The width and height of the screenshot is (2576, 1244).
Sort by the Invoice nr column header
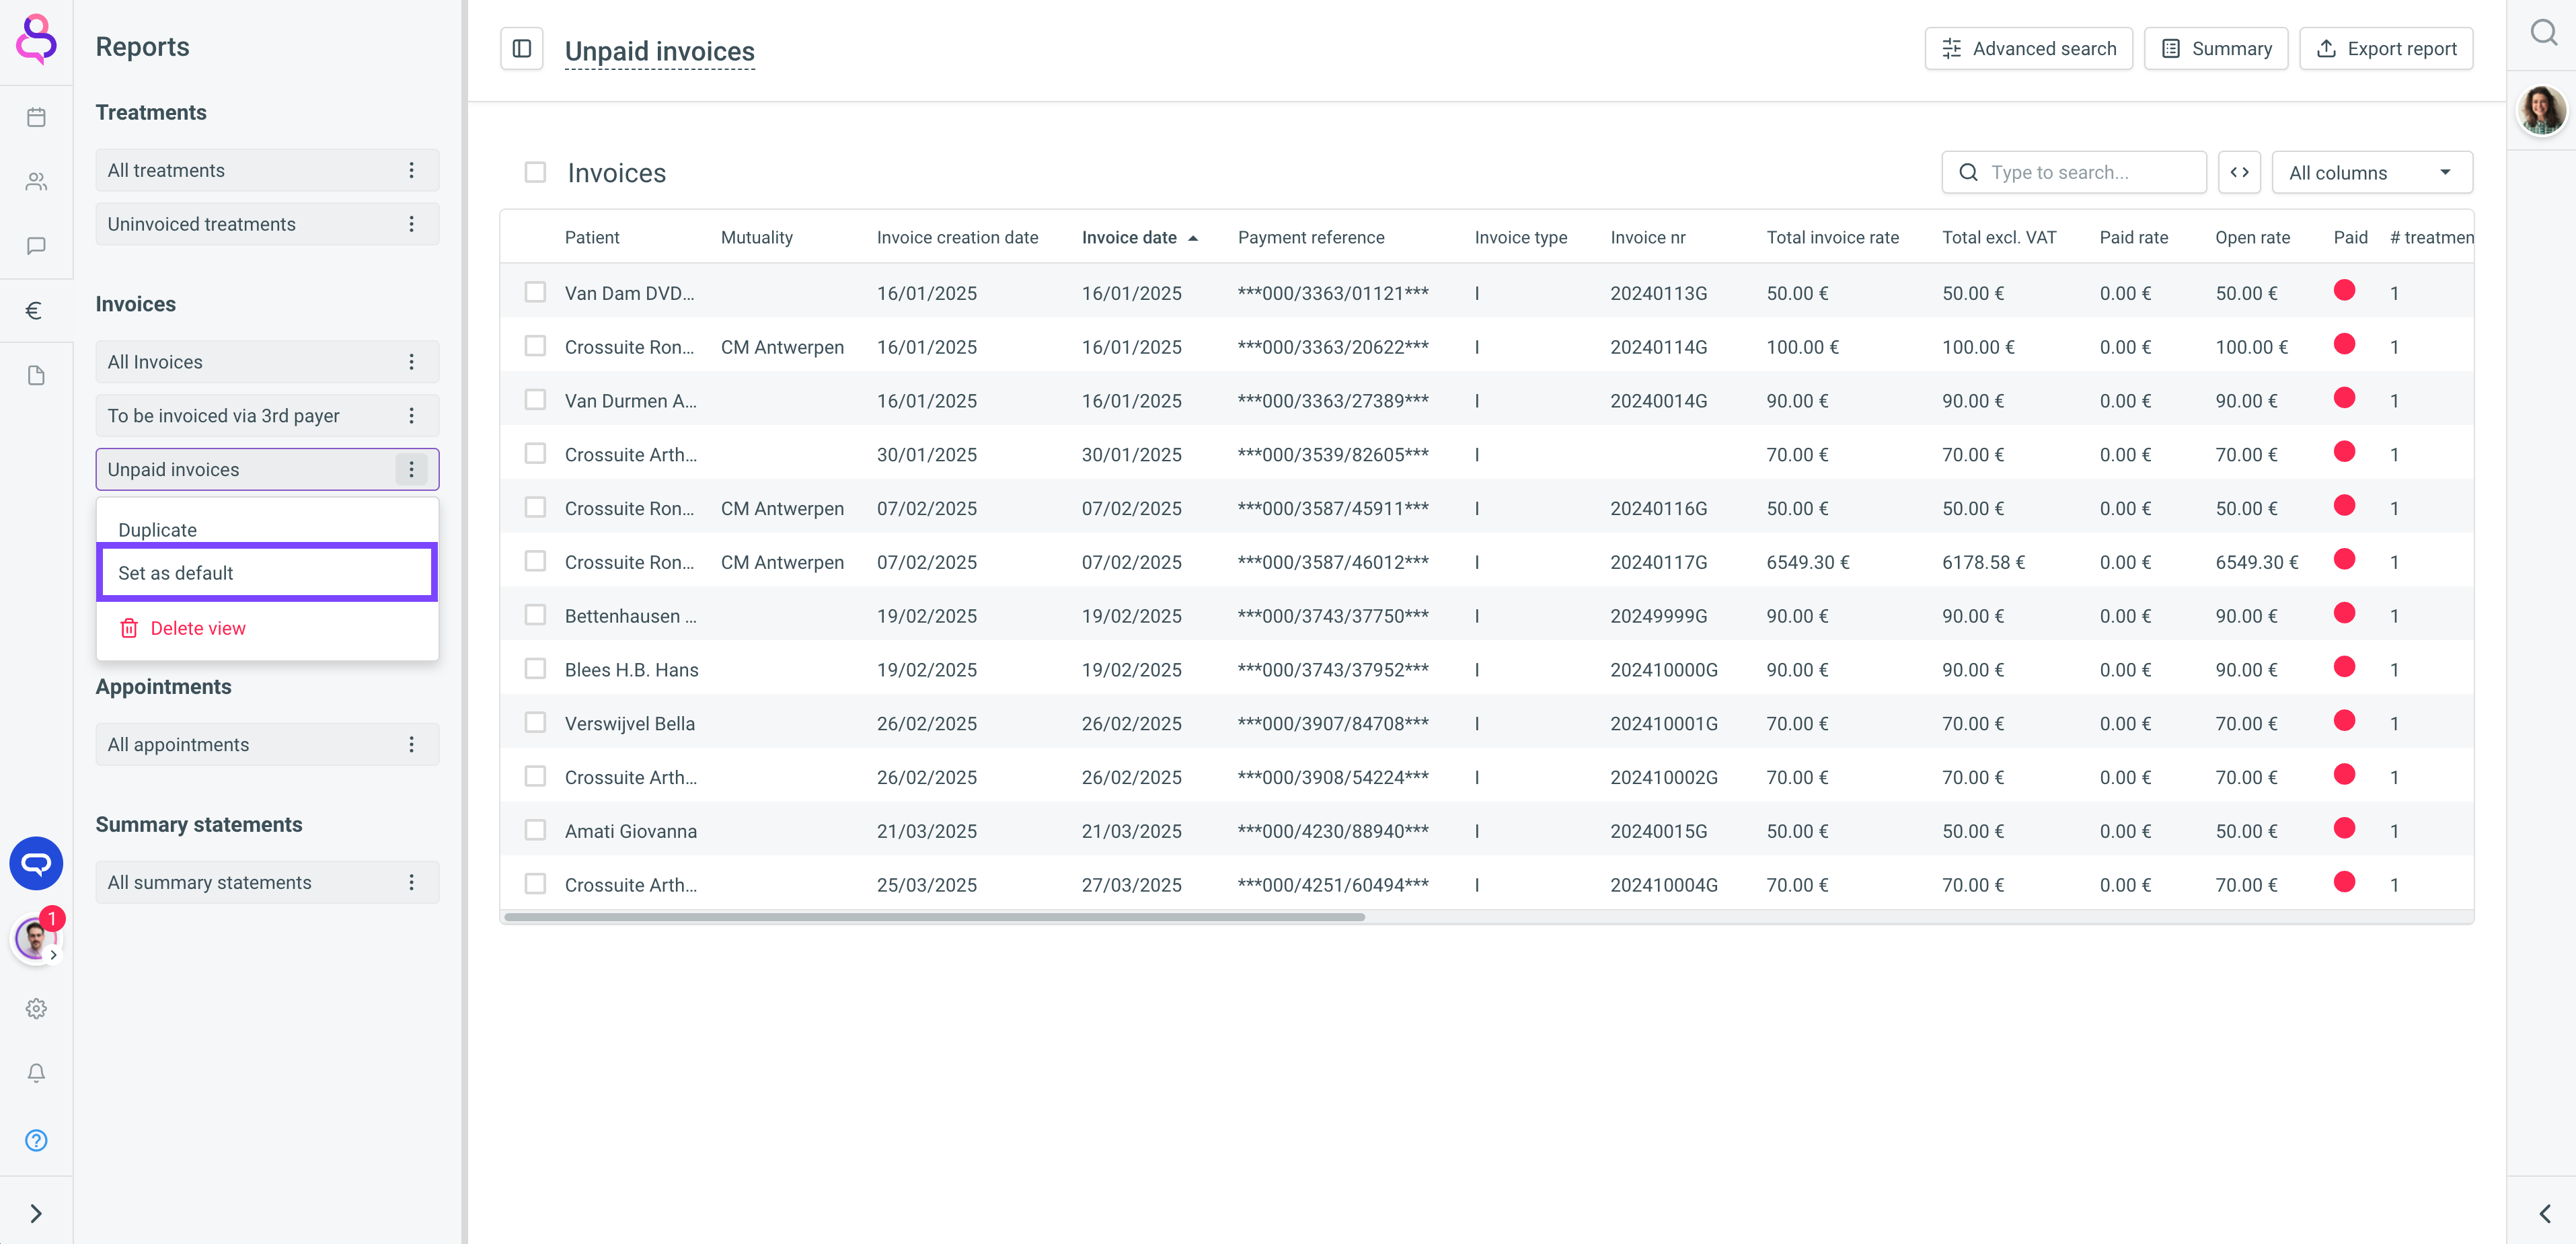[1648, 238]
